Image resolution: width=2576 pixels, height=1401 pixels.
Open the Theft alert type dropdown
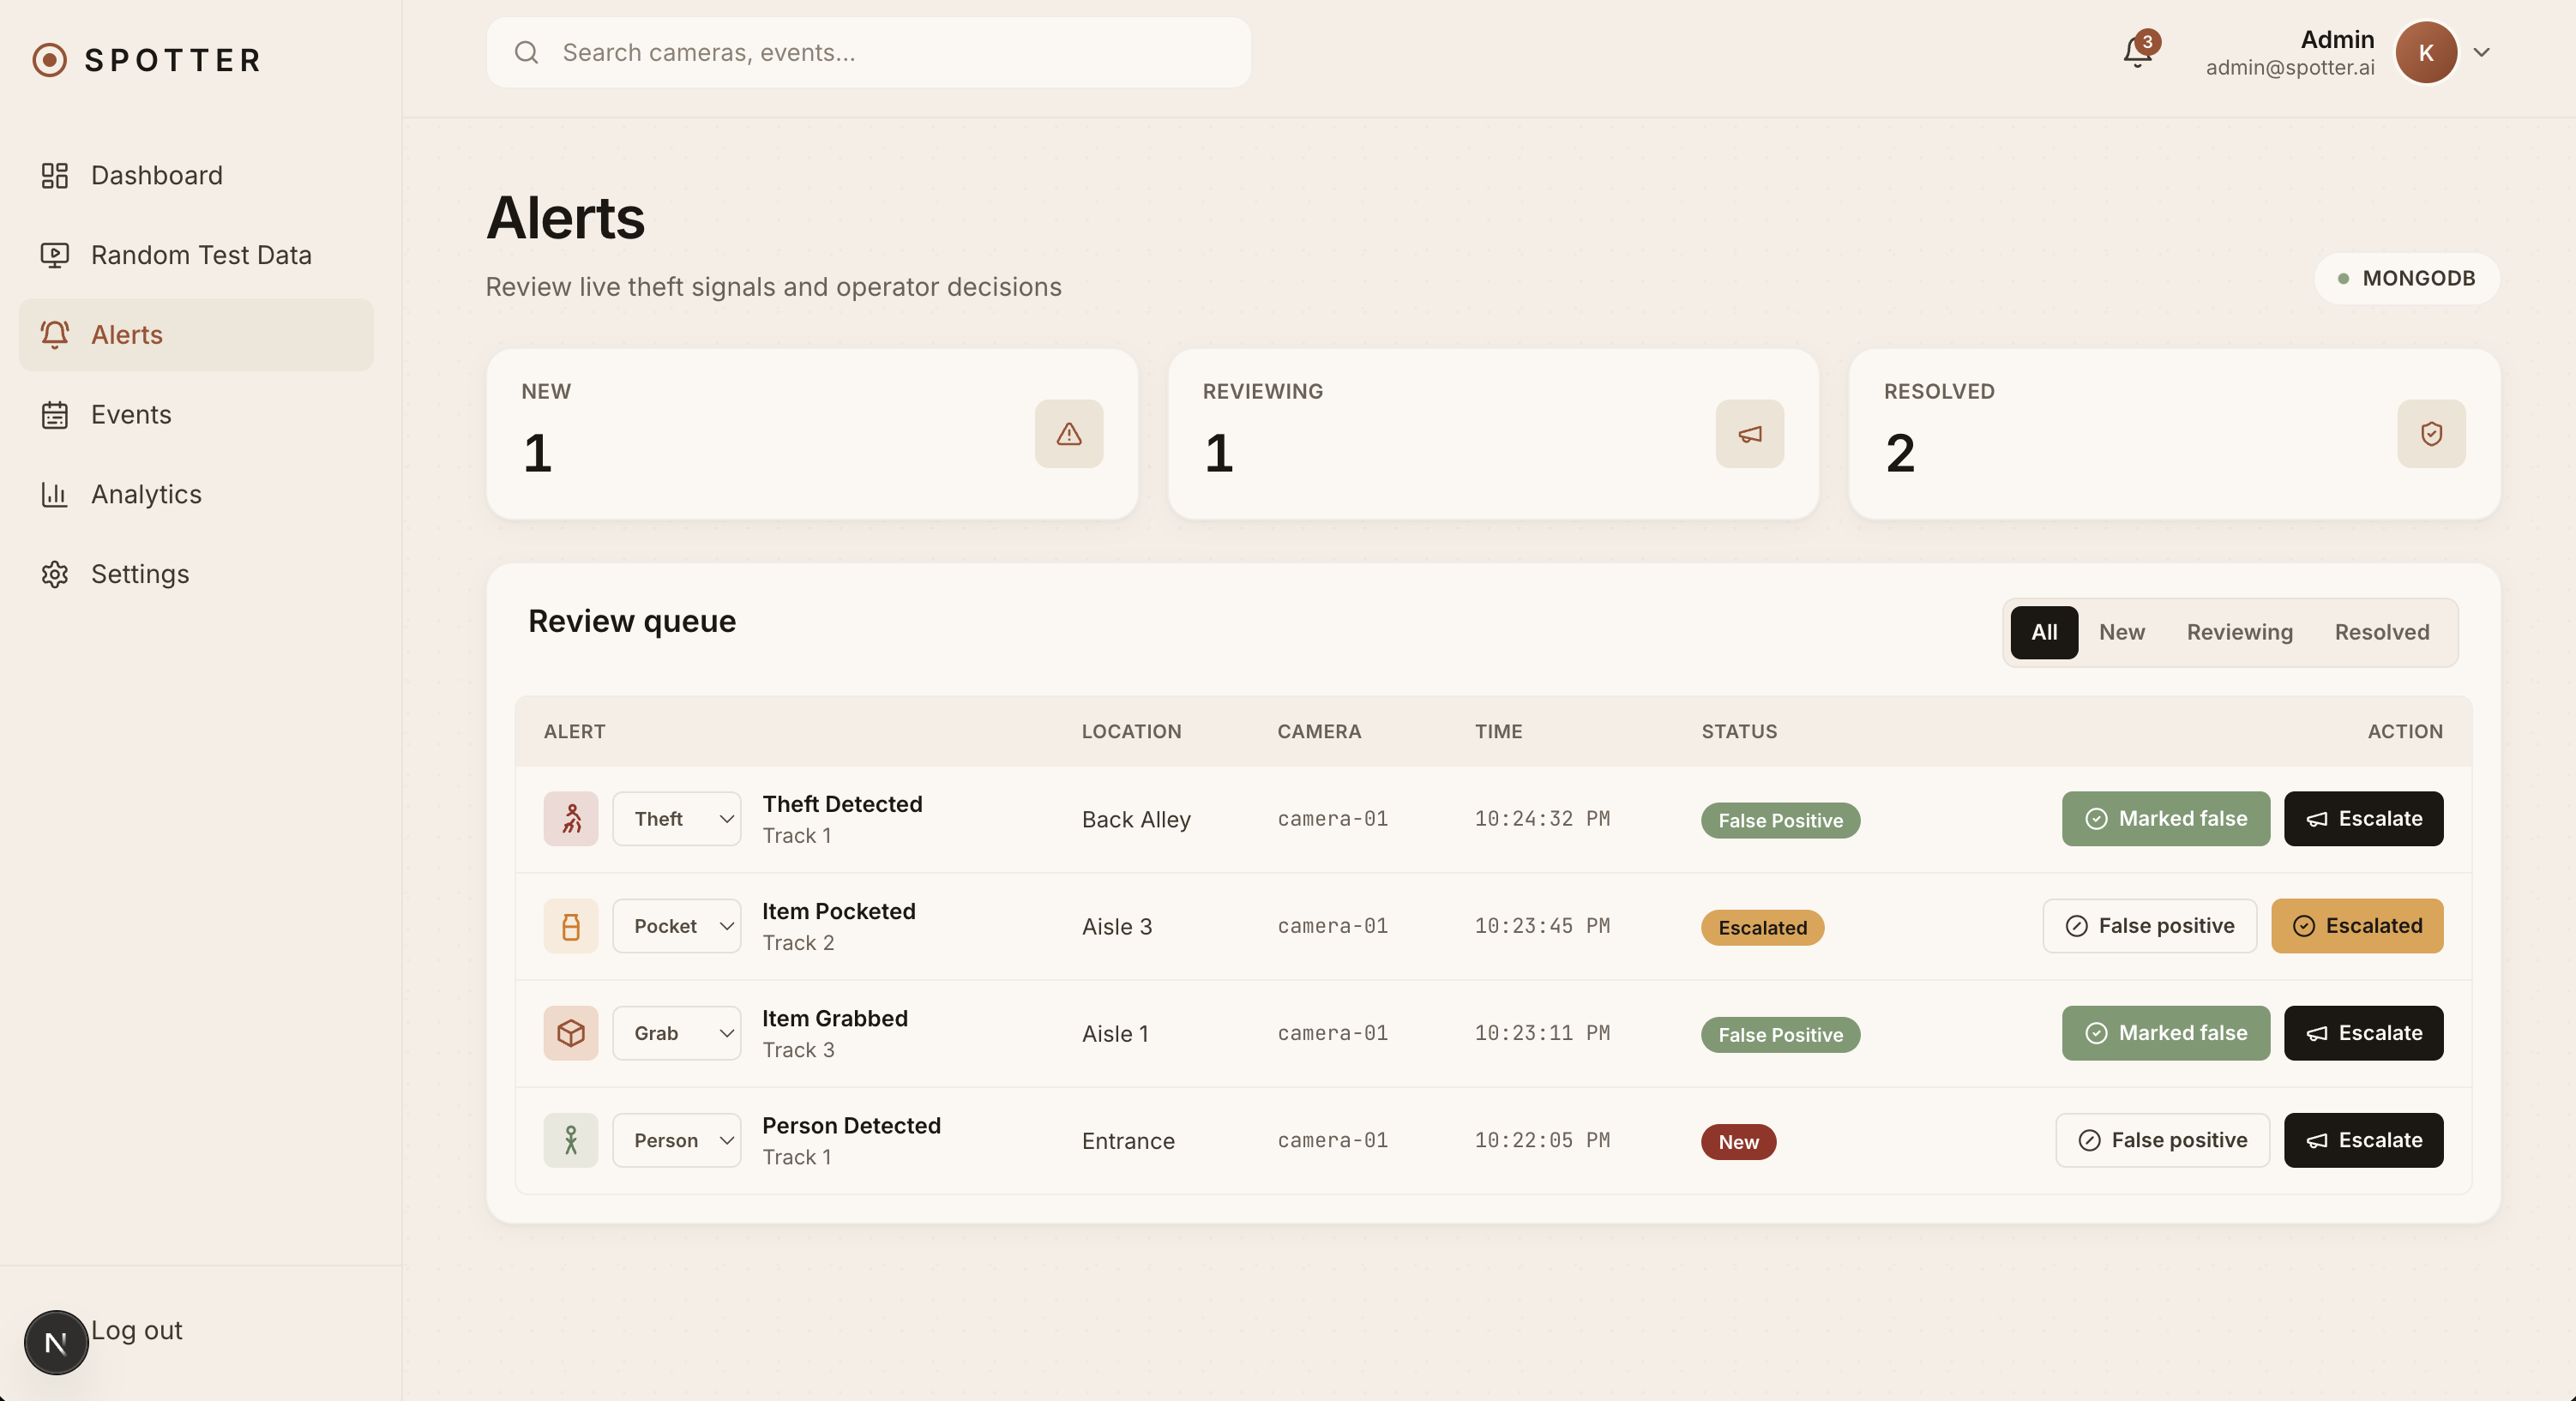tap(677, 819)
